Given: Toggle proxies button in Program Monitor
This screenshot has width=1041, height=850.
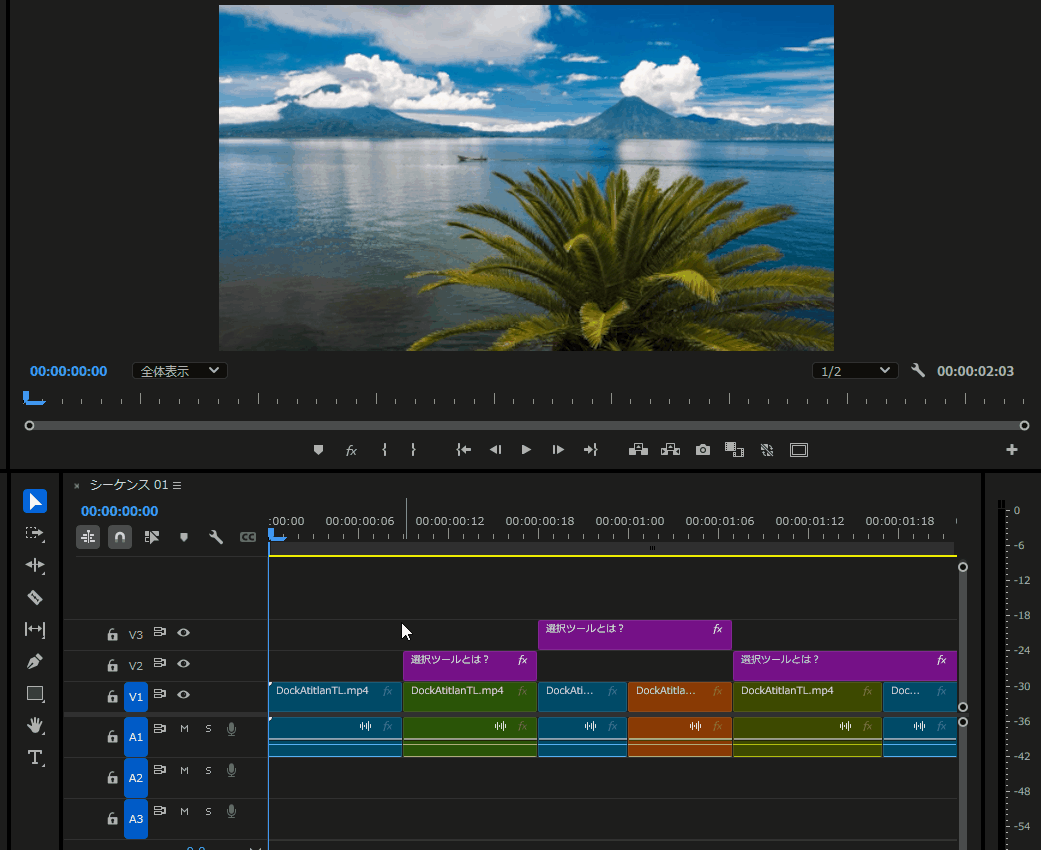Looking at the screenshot, I should click(x=767, y=450).
